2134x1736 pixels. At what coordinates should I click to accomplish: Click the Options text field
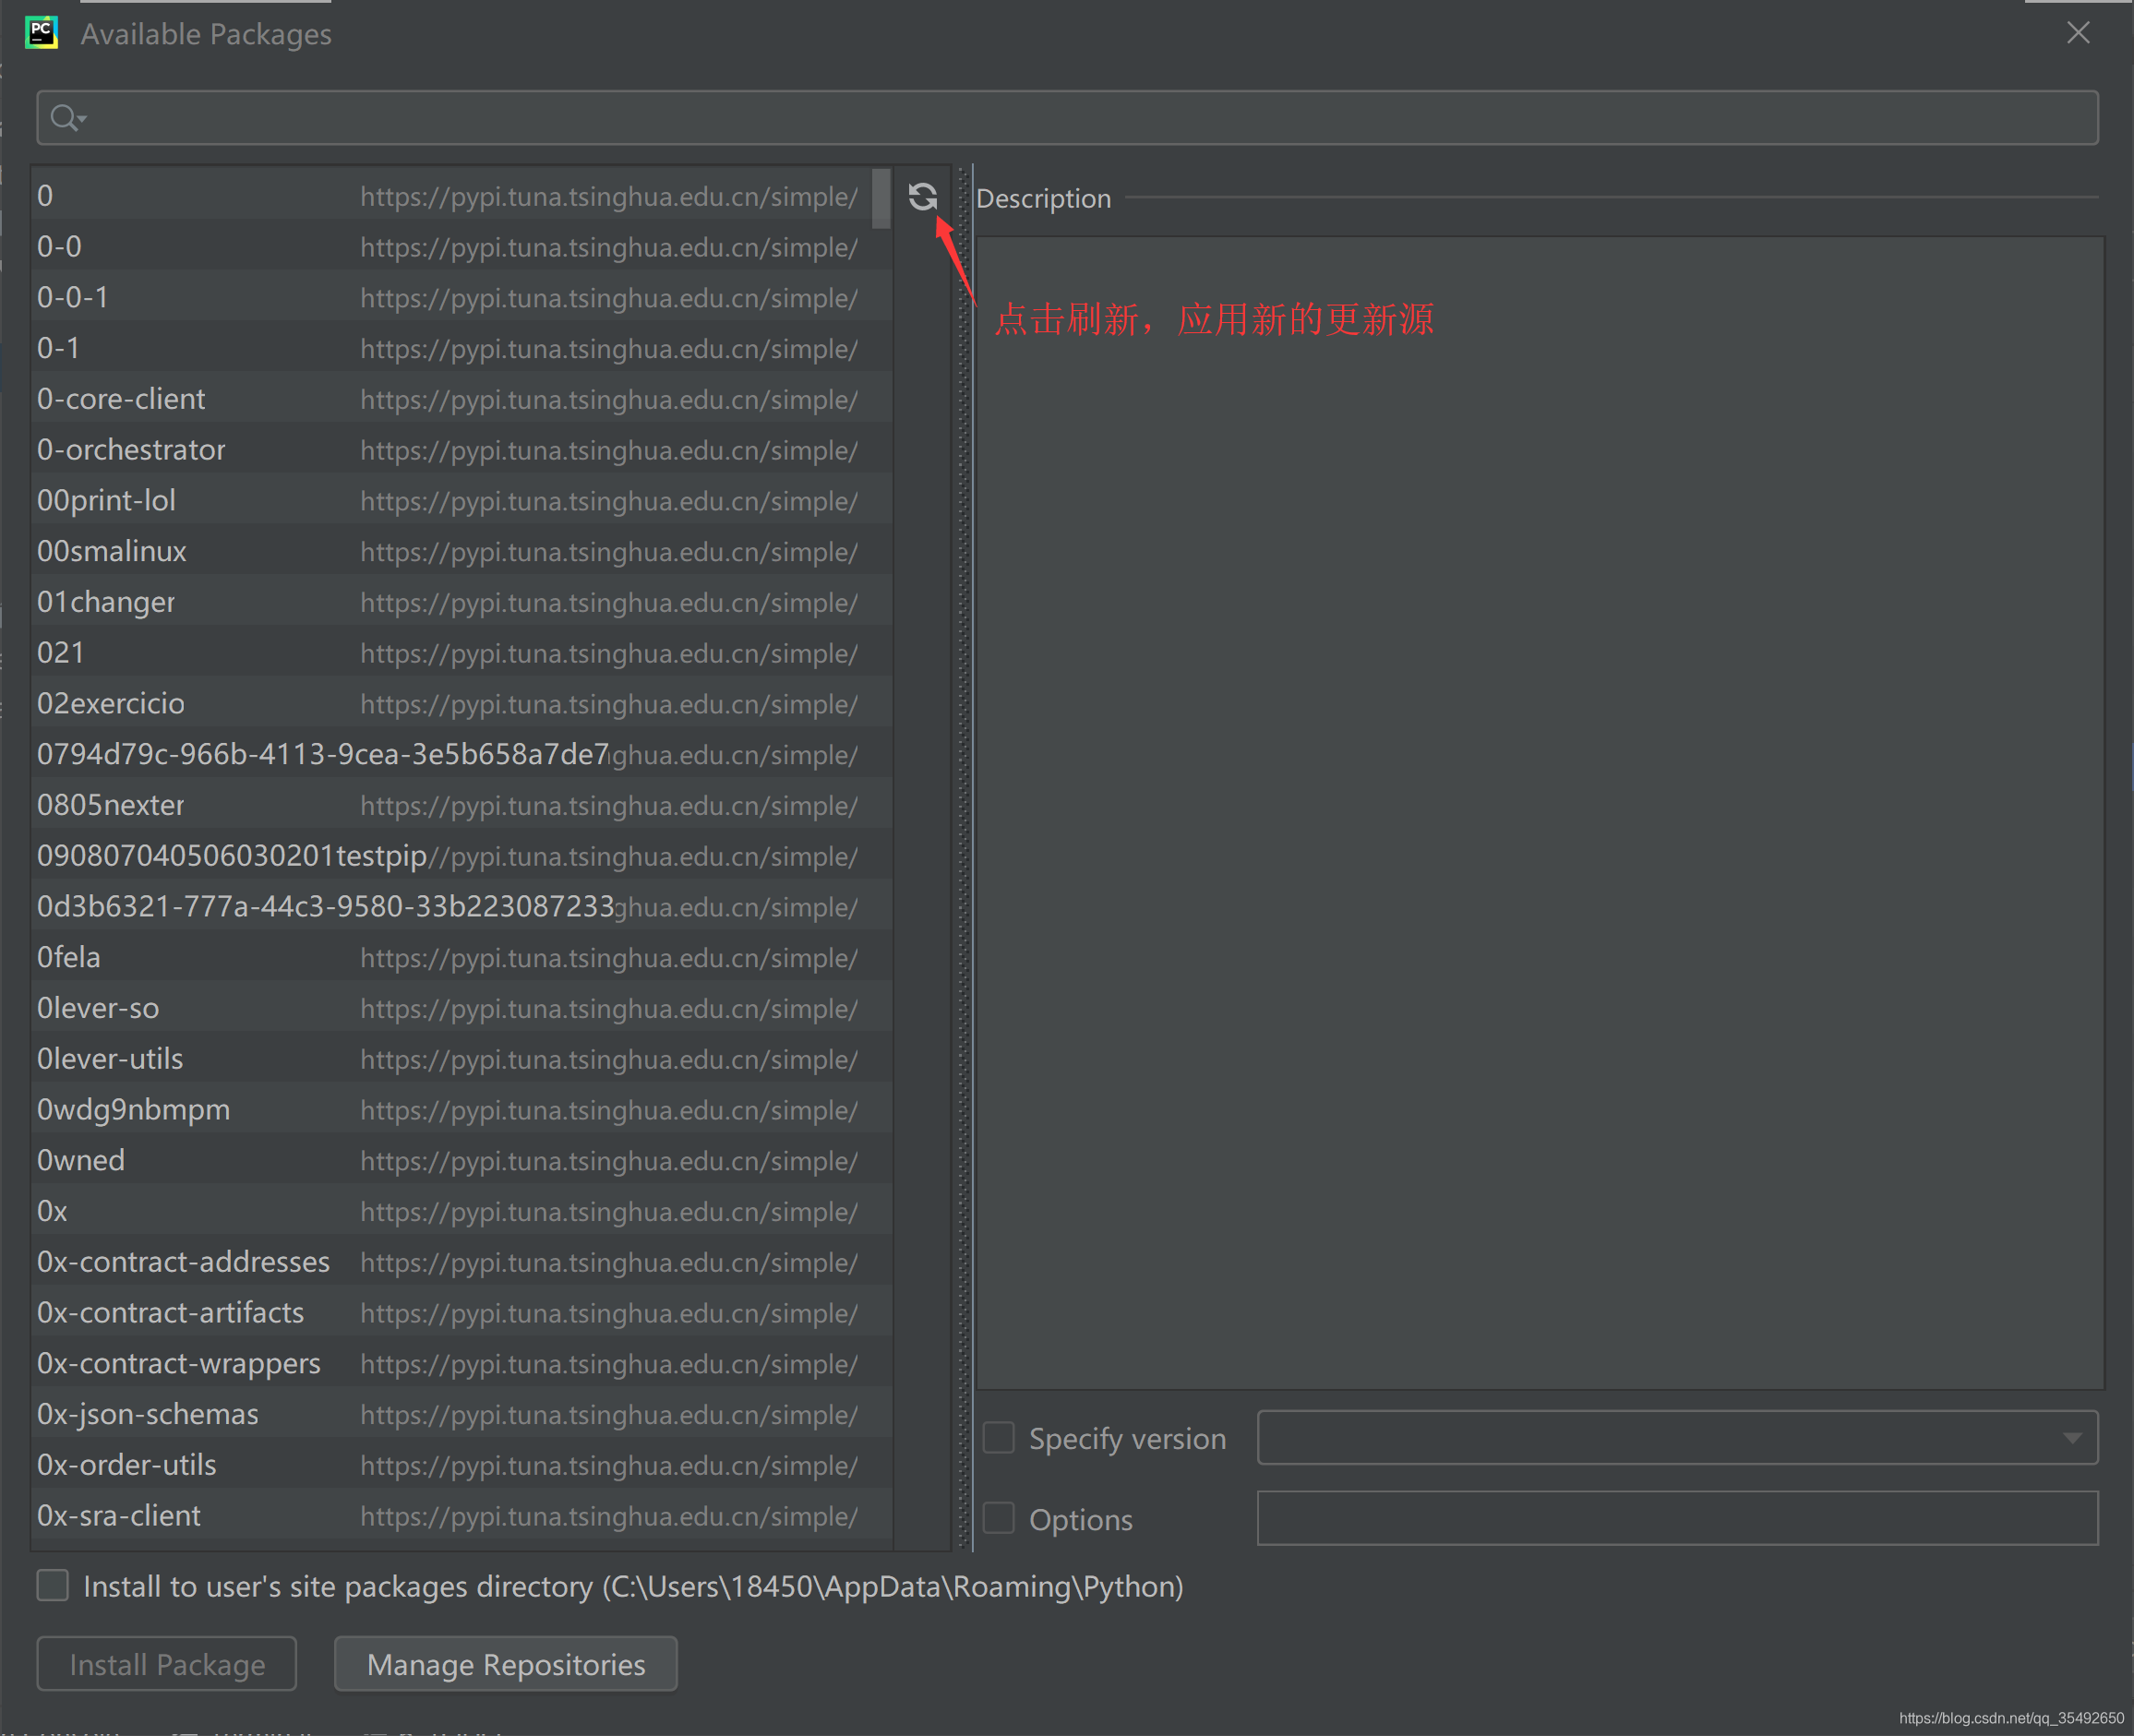[x=1677, y=1518]
